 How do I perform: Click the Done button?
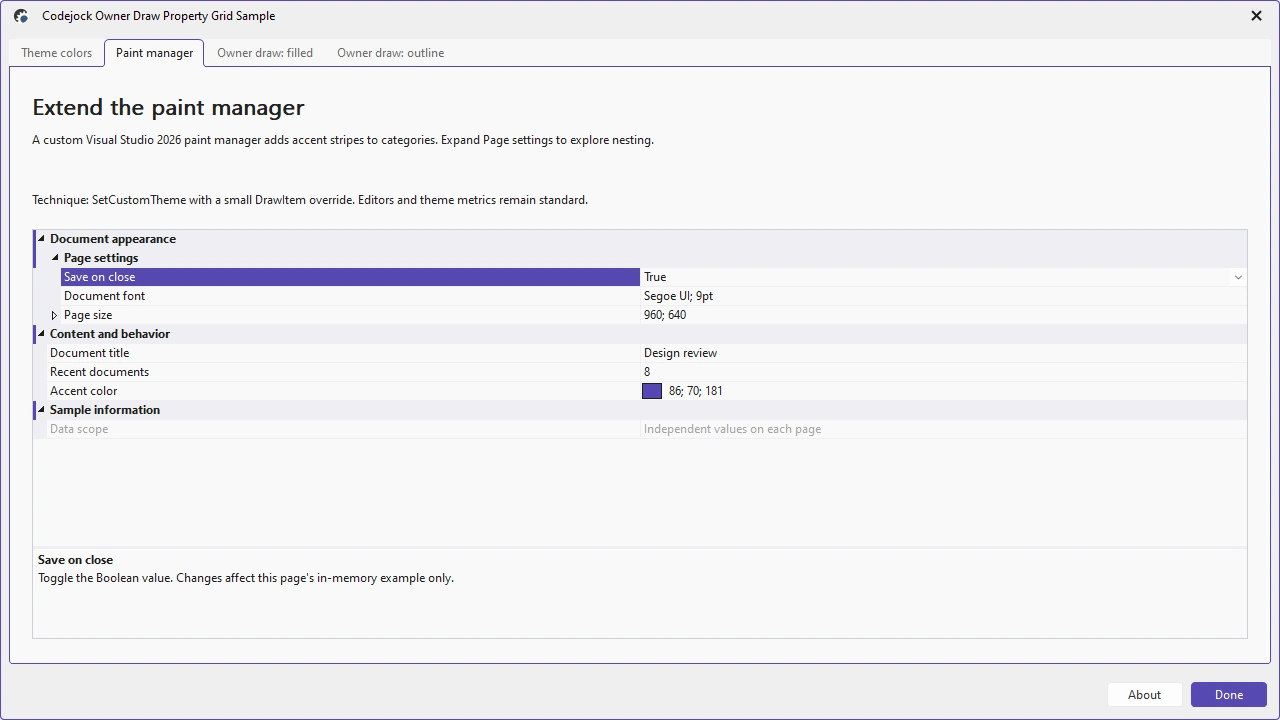[1229, 695]
